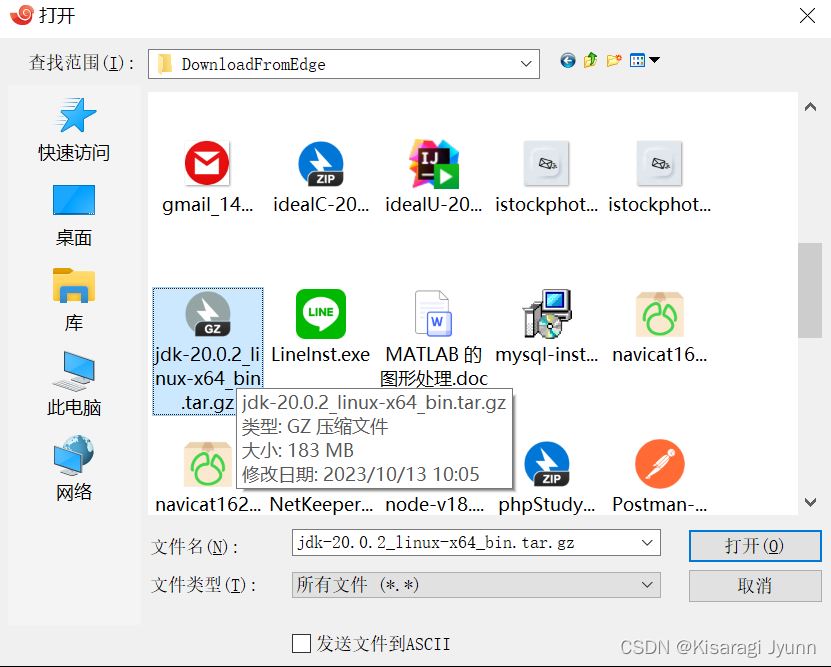Click the scroll up arrow in file list
Viewport: 831px width, 667px height.
pyautogui.click(x=810, y=107)
